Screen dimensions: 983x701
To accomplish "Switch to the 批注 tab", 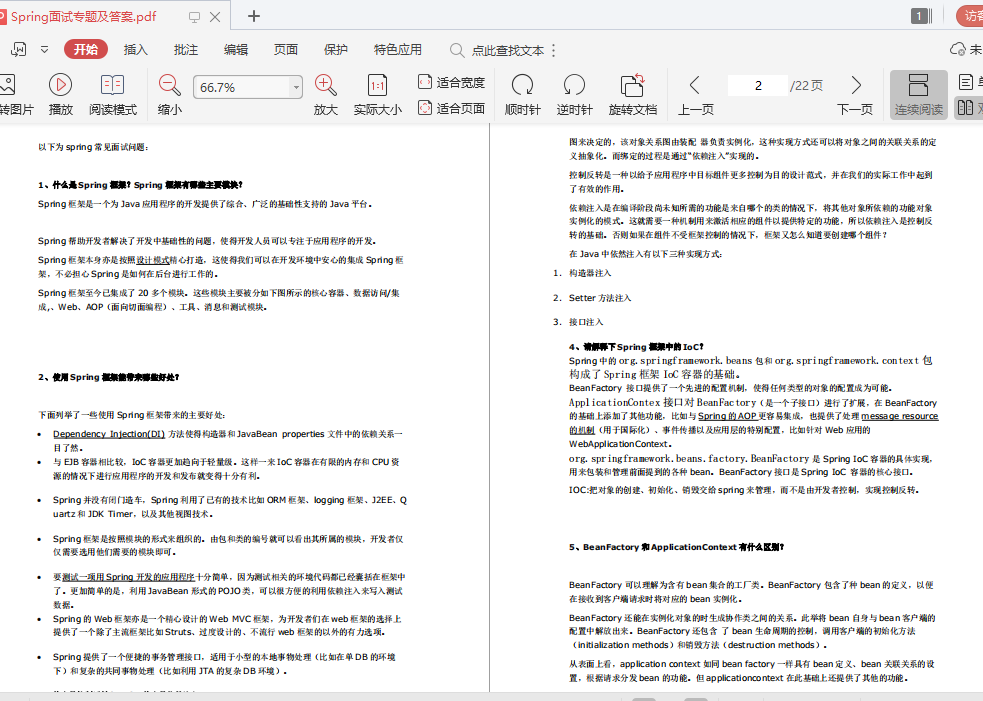I will click(x=186, y=50).
